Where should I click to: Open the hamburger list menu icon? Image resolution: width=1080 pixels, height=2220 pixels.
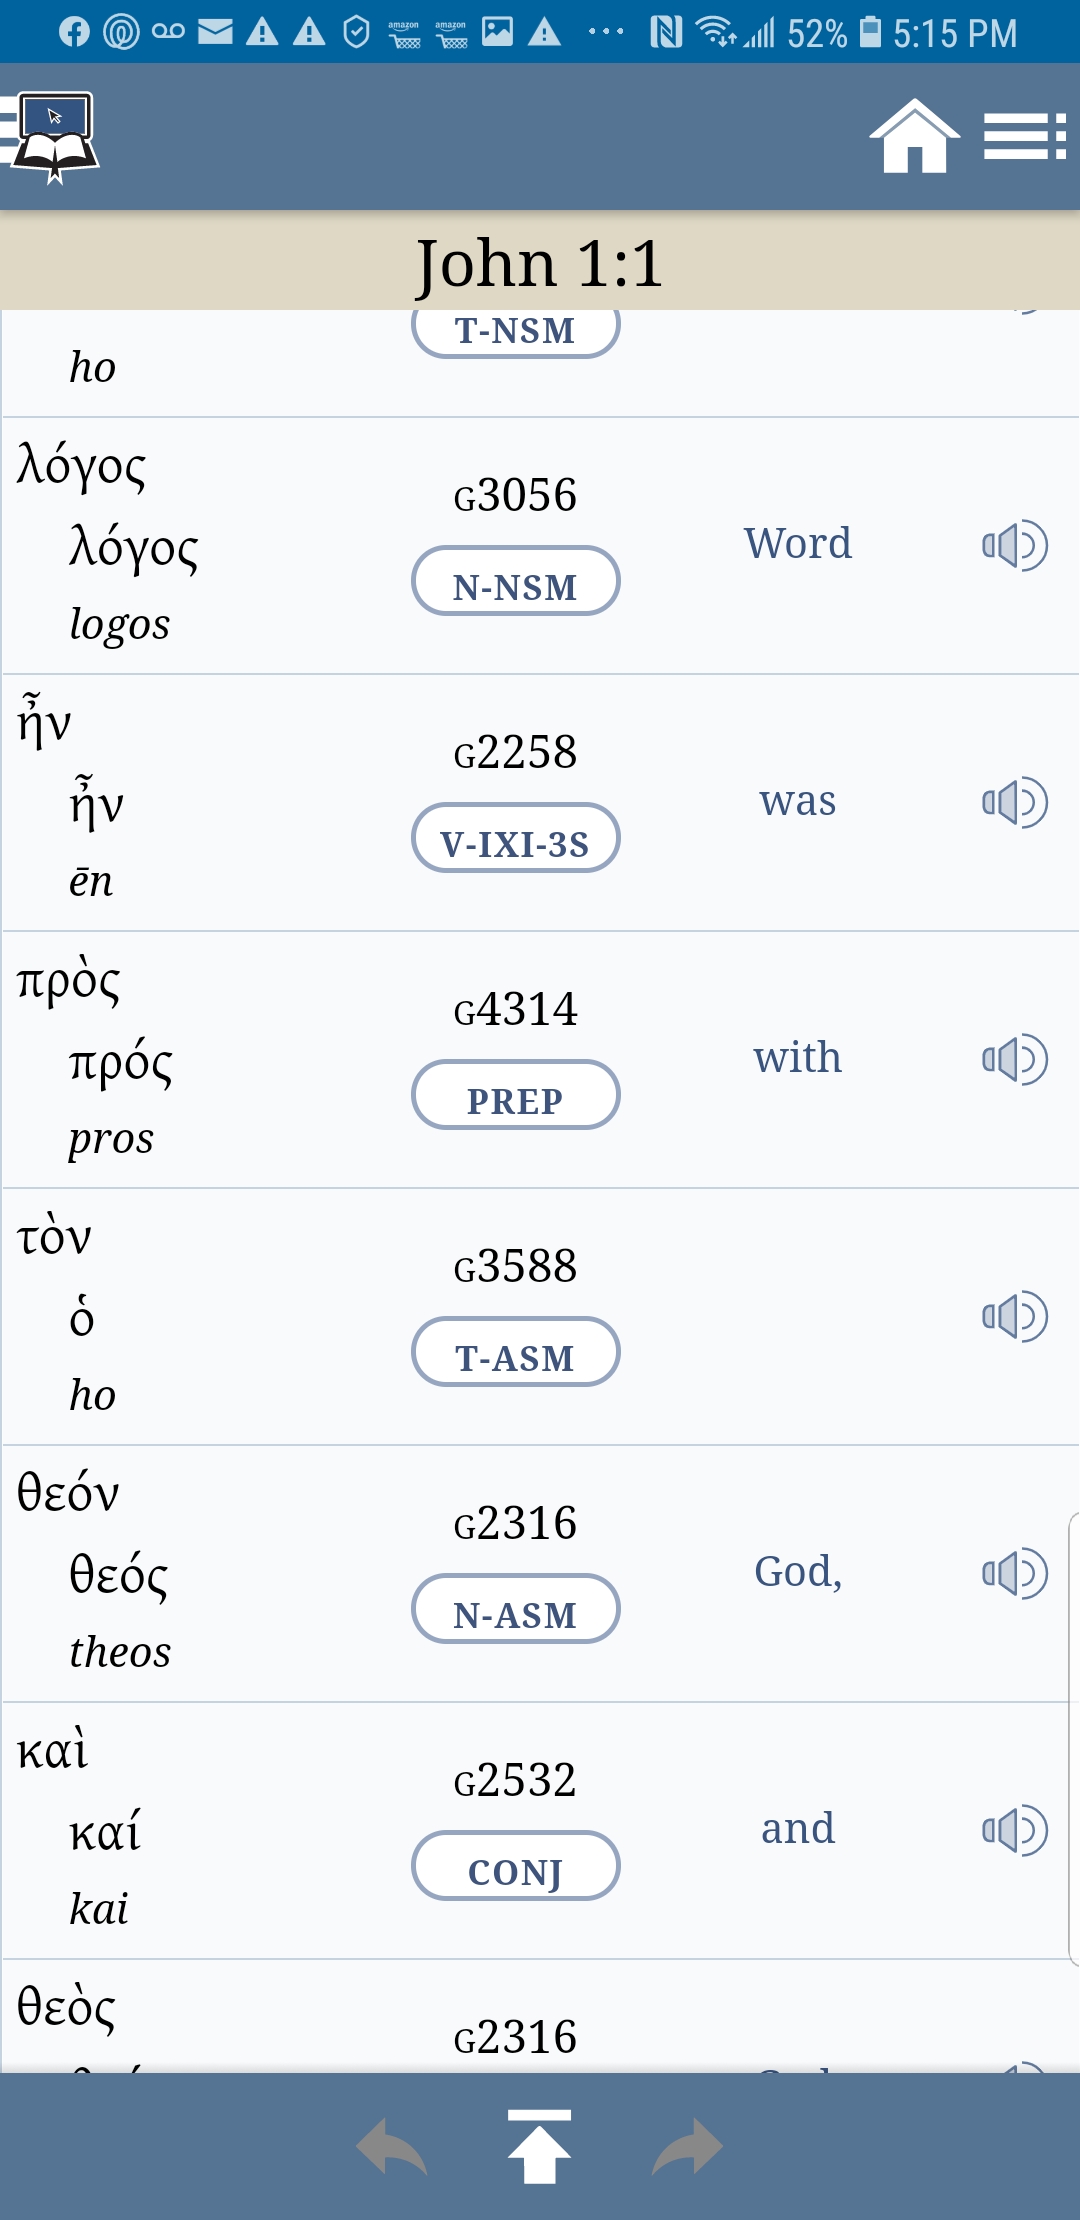1024,137
